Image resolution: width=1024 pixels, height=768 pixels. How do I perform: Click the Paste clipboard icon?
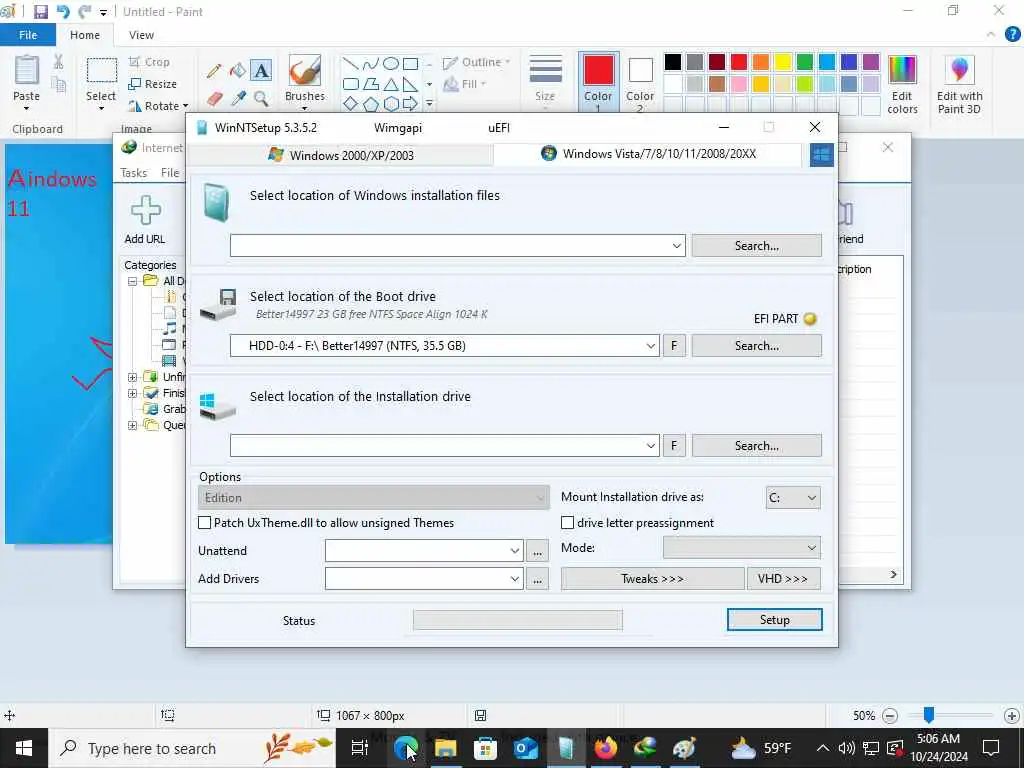pos(27,71)
